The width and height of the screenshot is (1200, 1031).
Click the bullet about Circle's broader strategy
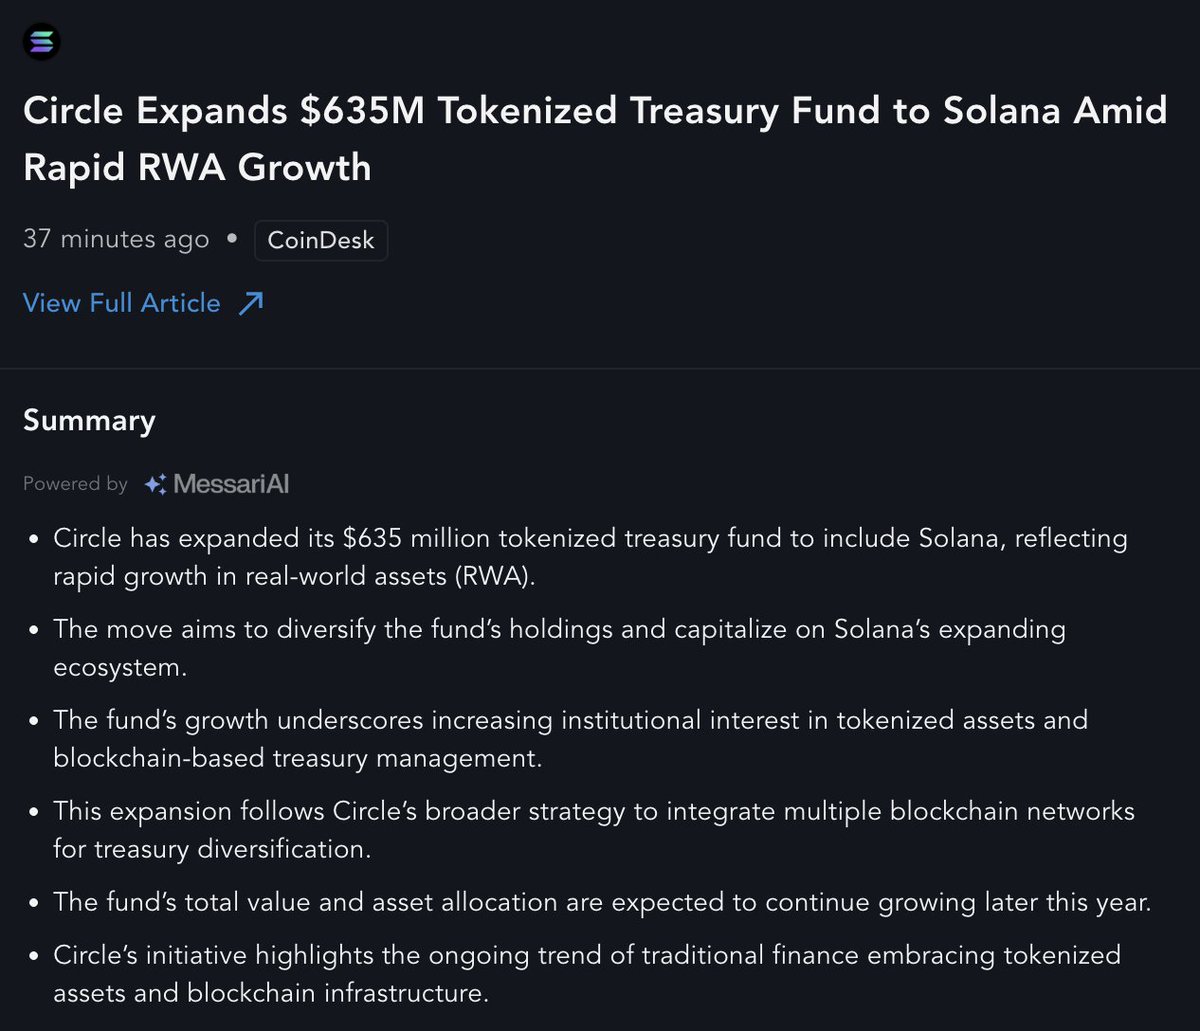pos(594,828)
